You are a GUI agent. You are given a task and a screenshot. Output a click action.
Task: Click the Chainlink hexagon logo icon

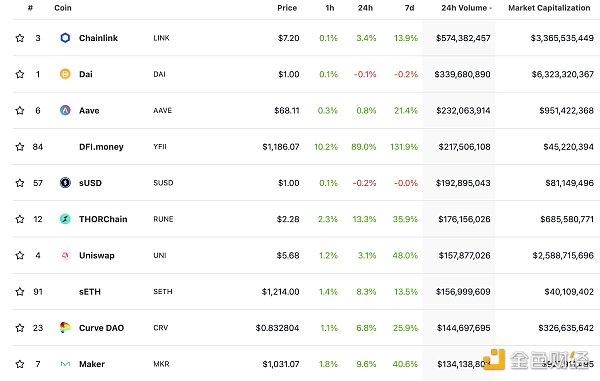coord(65,38)
